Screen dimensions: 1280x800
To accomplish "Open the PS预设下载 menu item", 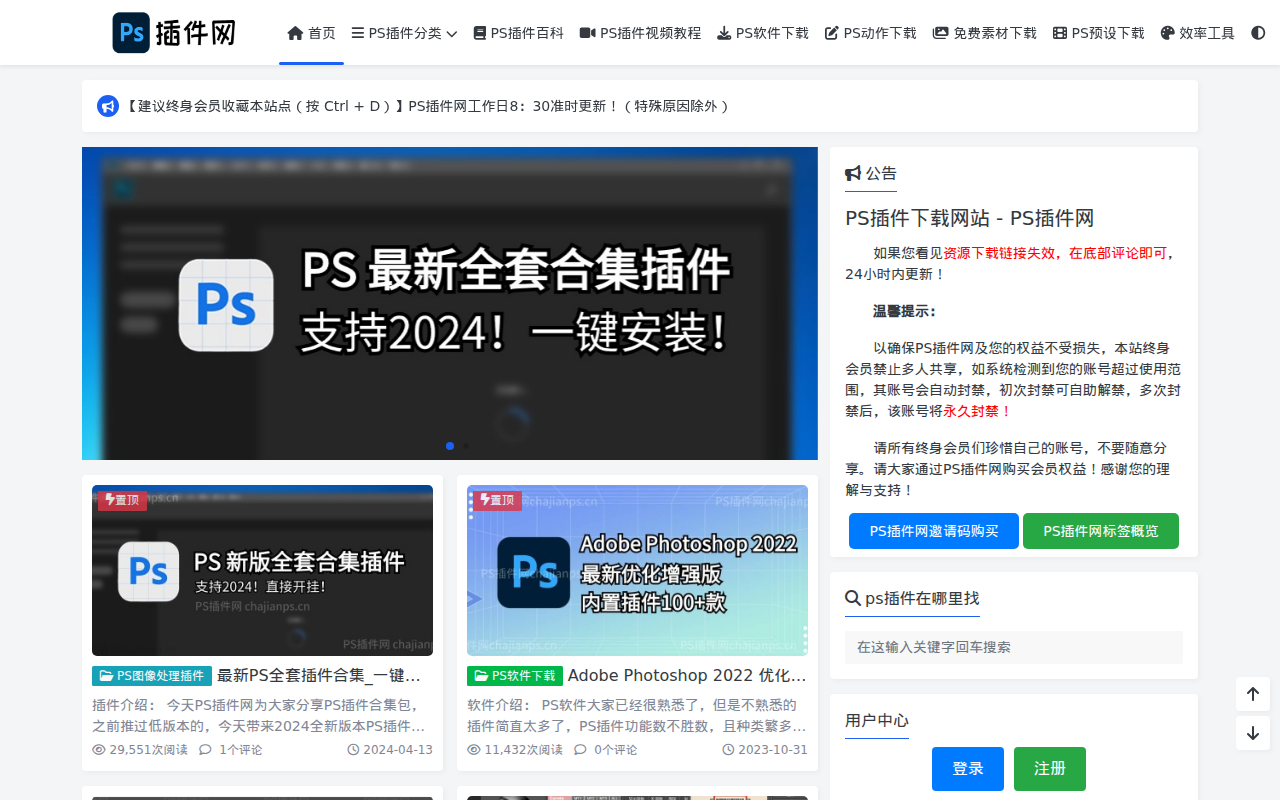I will click(1098, 33).
